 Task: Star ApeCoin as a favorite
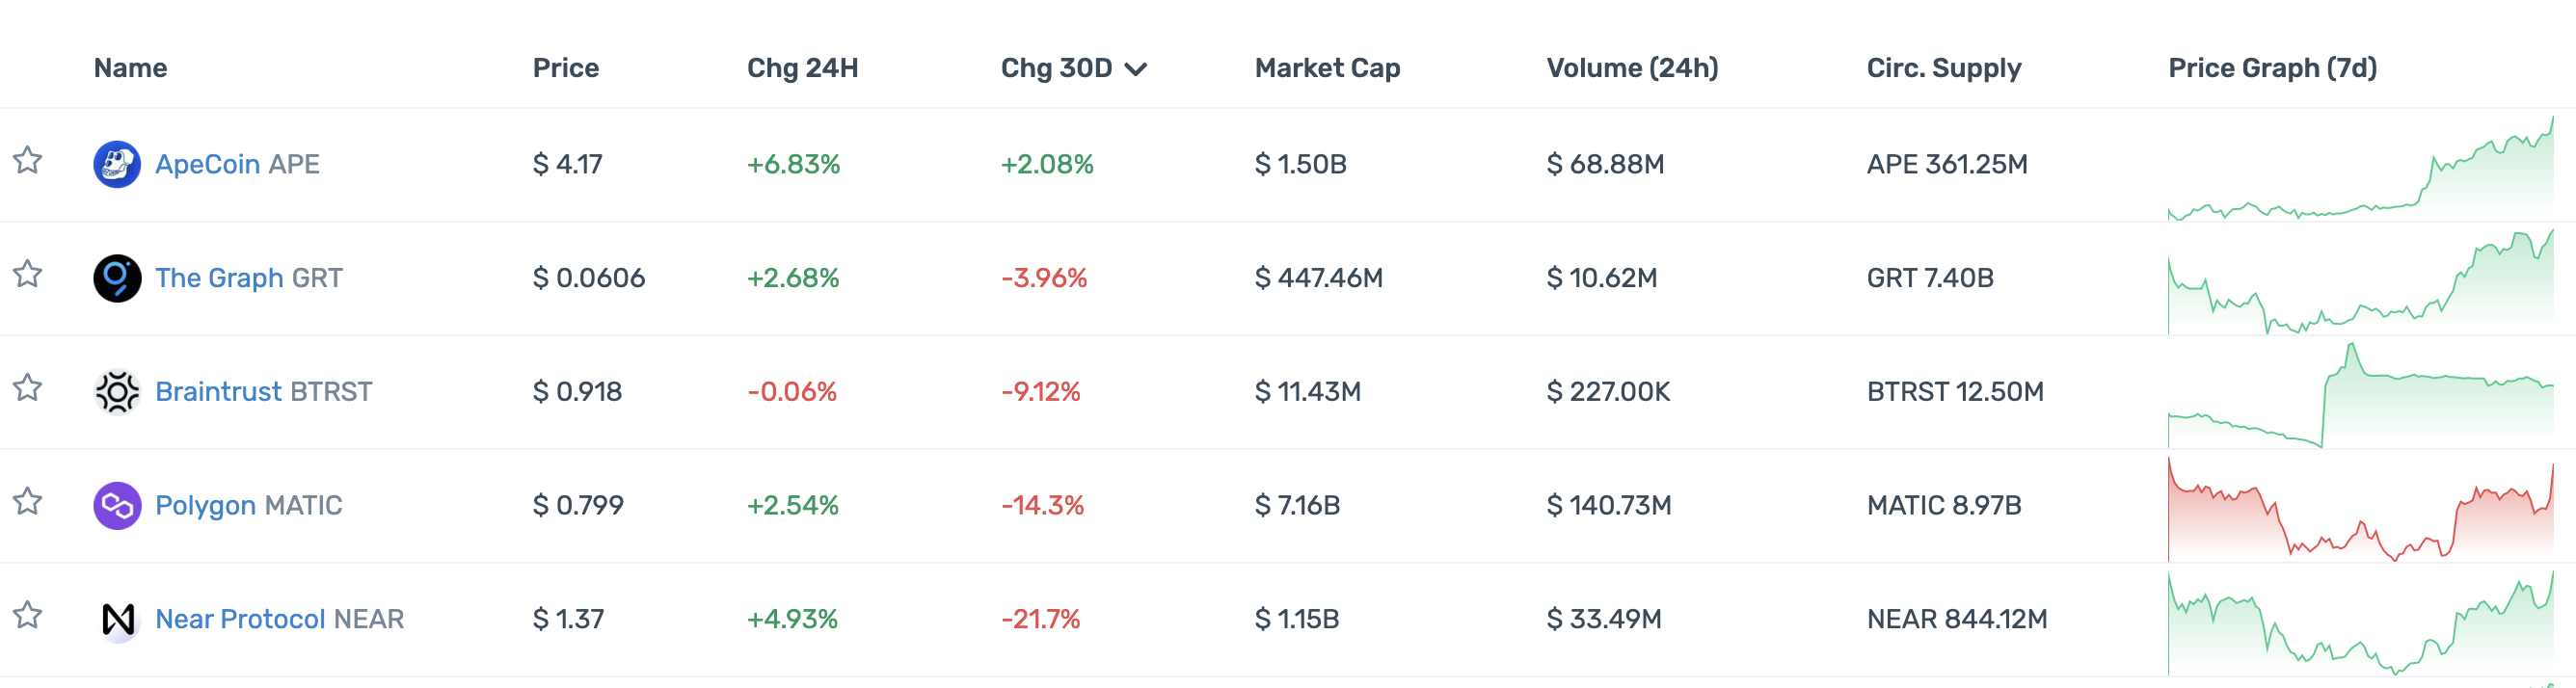28,161
